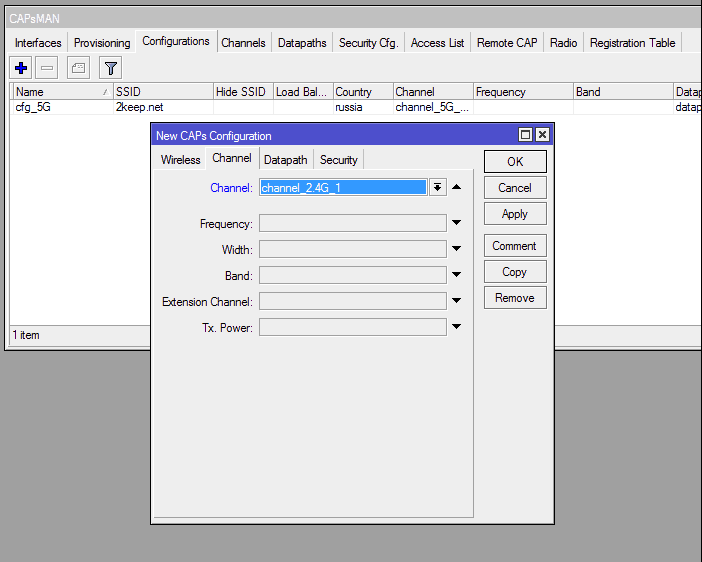Click the minus remove icon in toolbar
The image size is (702, 562).
click(x=48, y=68)
